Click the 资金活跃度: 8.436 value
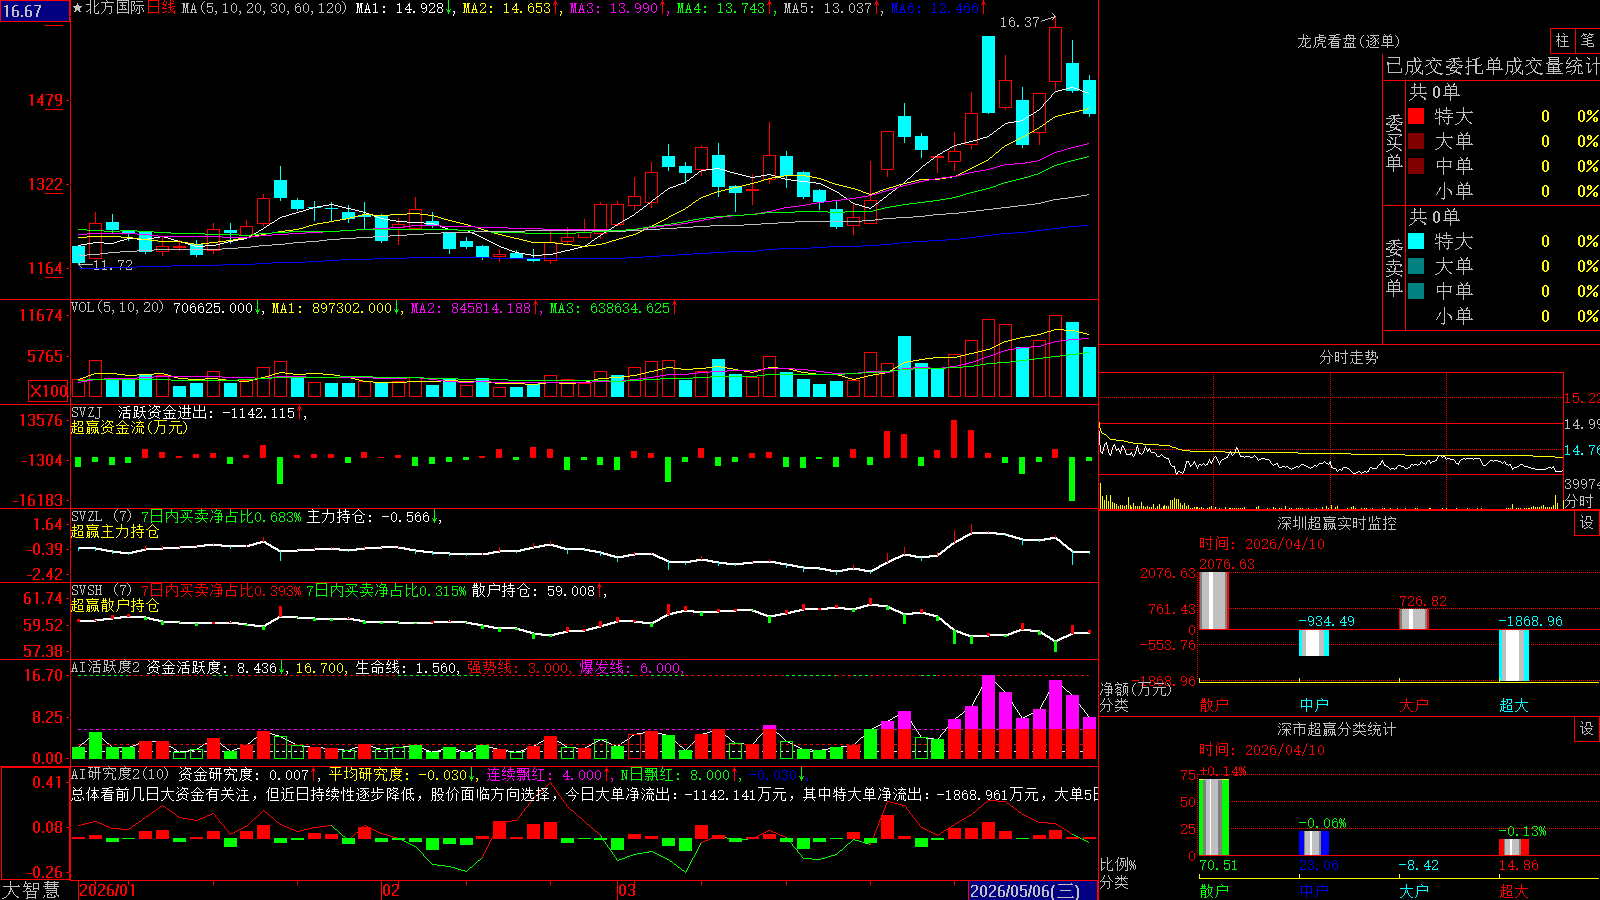 215,667
